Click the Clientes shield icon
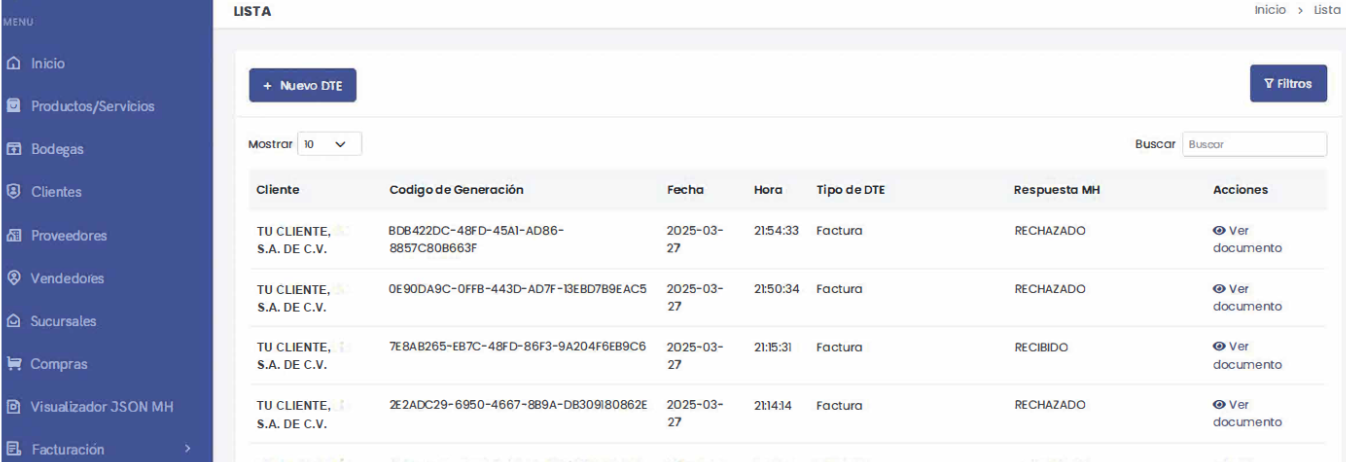Image resolution: width=1346 pixels, height=462 pixels. [13, 192]
